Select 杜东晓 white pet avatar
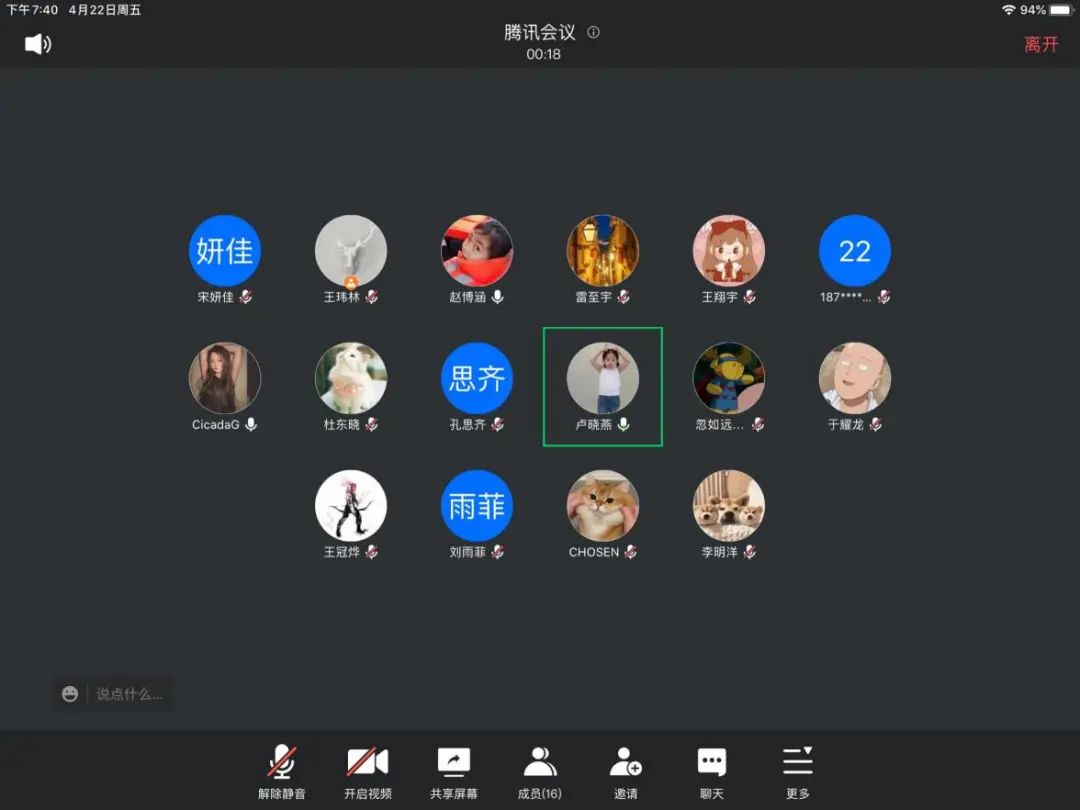The height and width of the screenshot is (810, 1080). 351,378
